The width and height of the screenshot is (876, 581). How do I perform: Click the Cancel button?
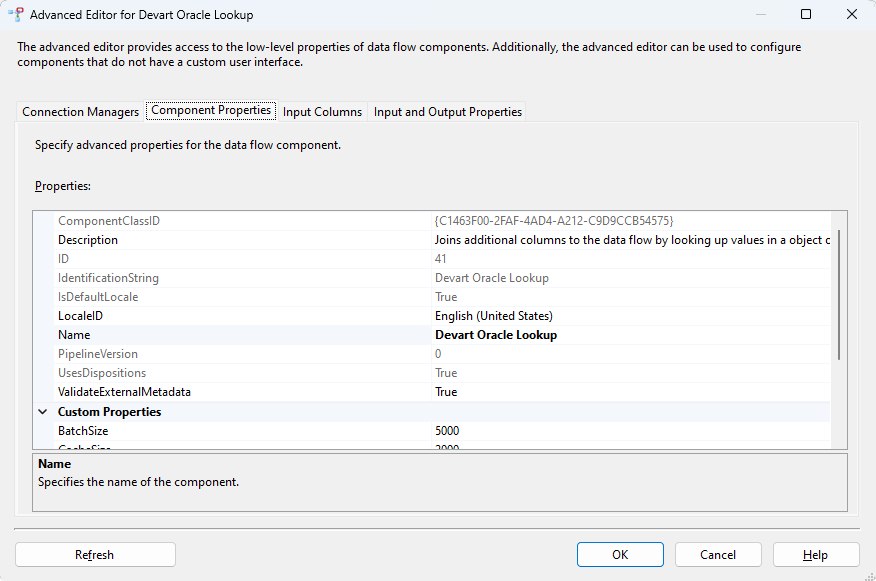point(718,555)
